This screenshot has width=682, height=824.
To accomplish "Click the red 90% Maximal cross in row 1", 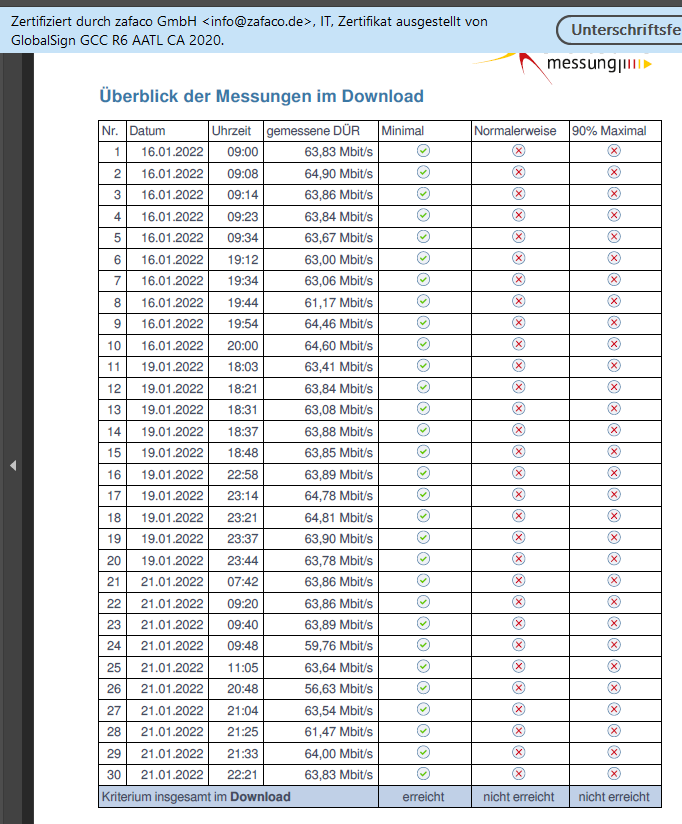I will tap(614, 151).
